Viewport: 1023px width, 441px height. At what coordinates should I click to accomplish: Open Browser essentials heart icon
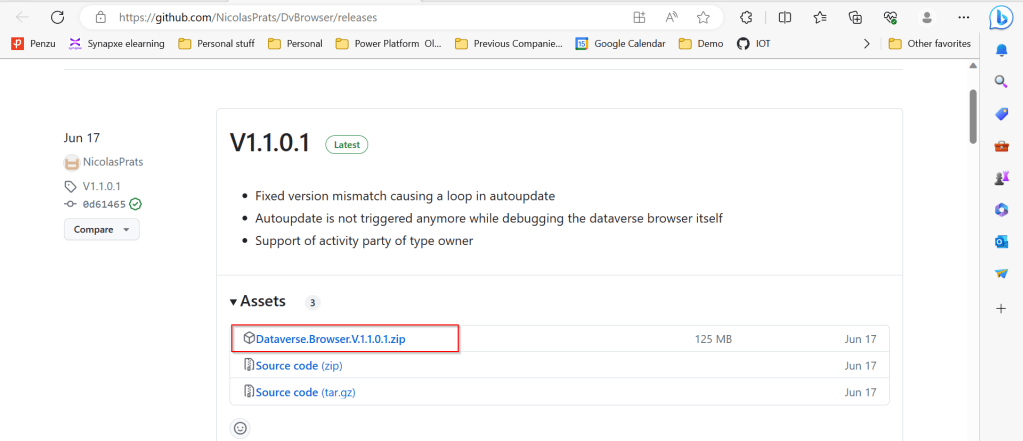890,17
